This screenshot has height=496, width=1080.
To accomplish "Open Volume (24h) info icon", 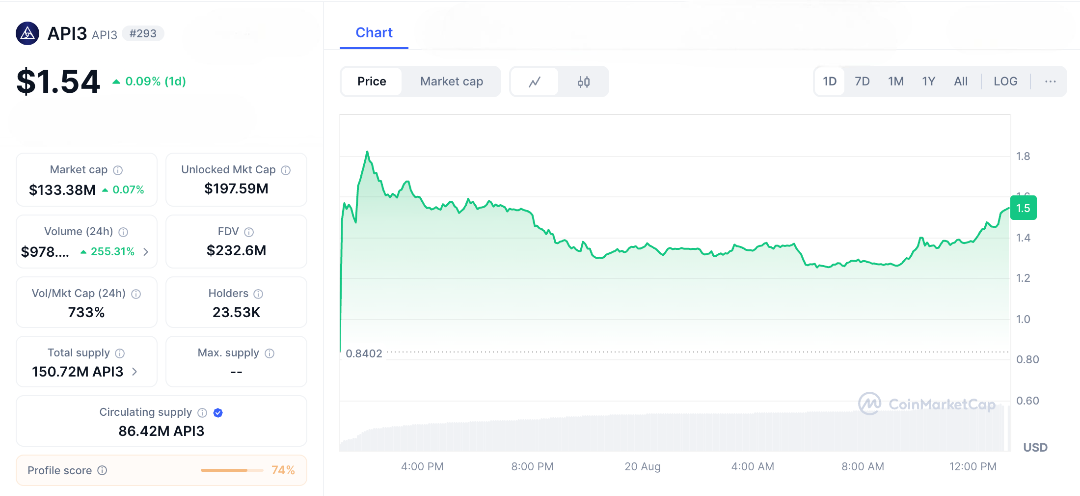I will click(x=123, y=232).
